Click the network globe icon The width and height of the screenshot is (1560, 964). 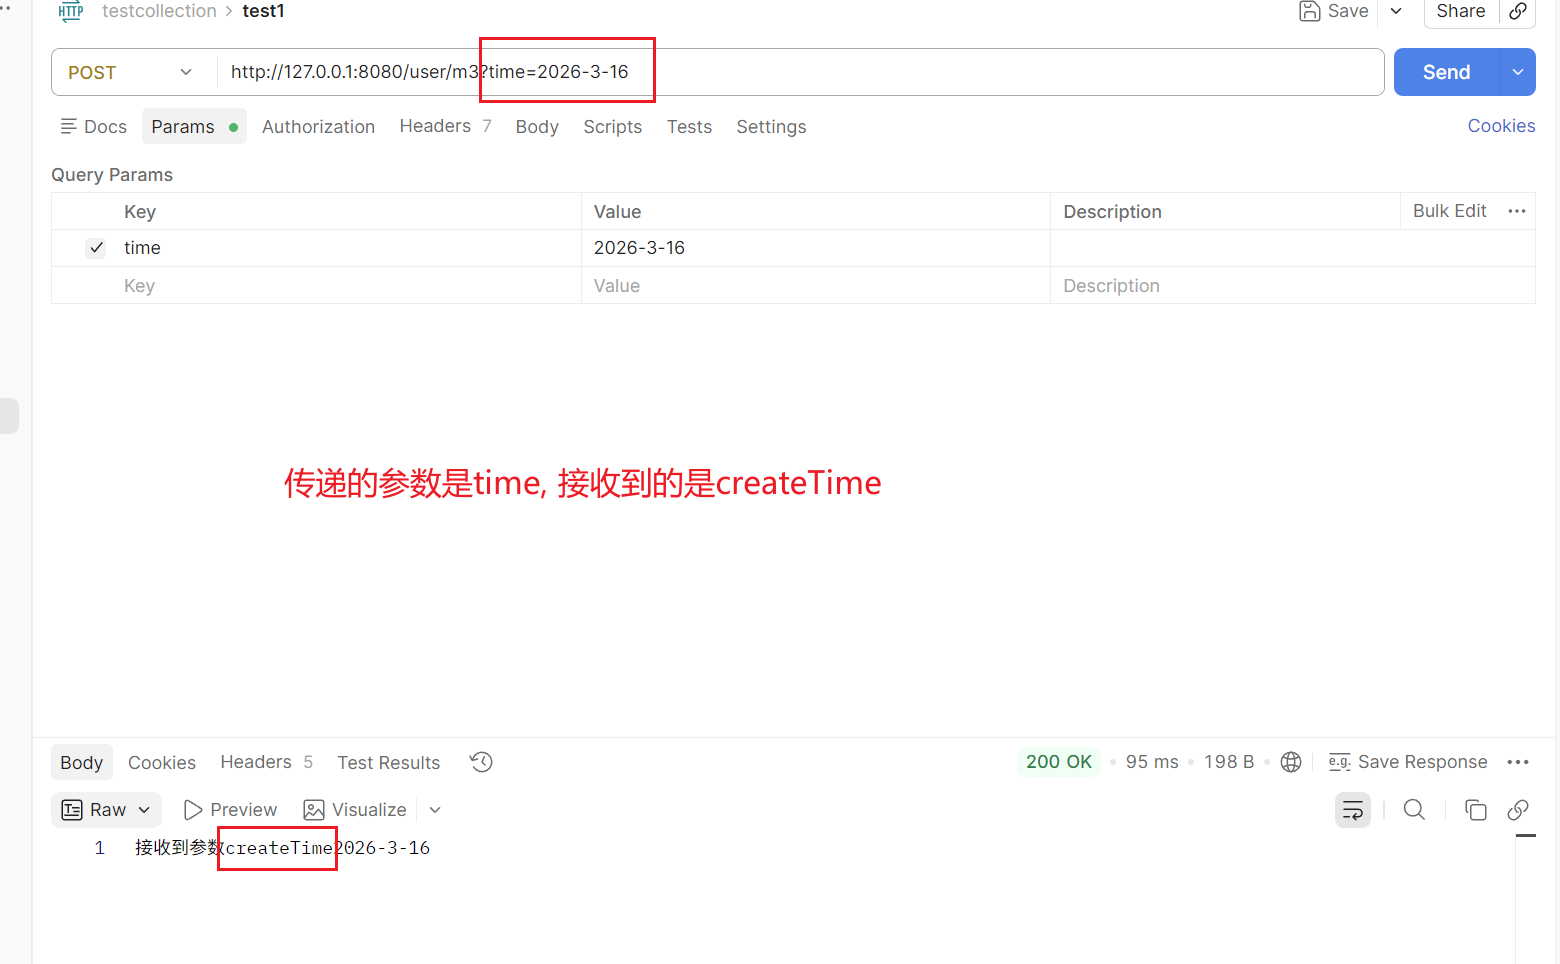coord(1291,762)
